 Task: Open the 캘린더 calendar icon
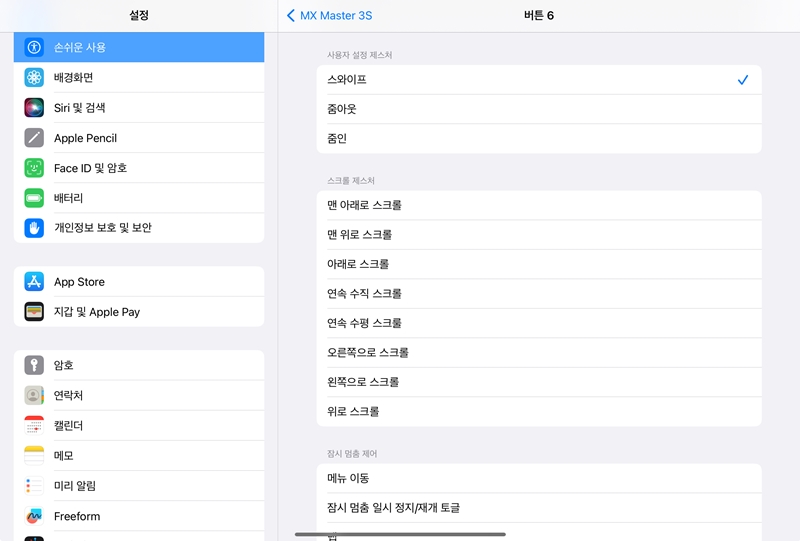point(34,426)
